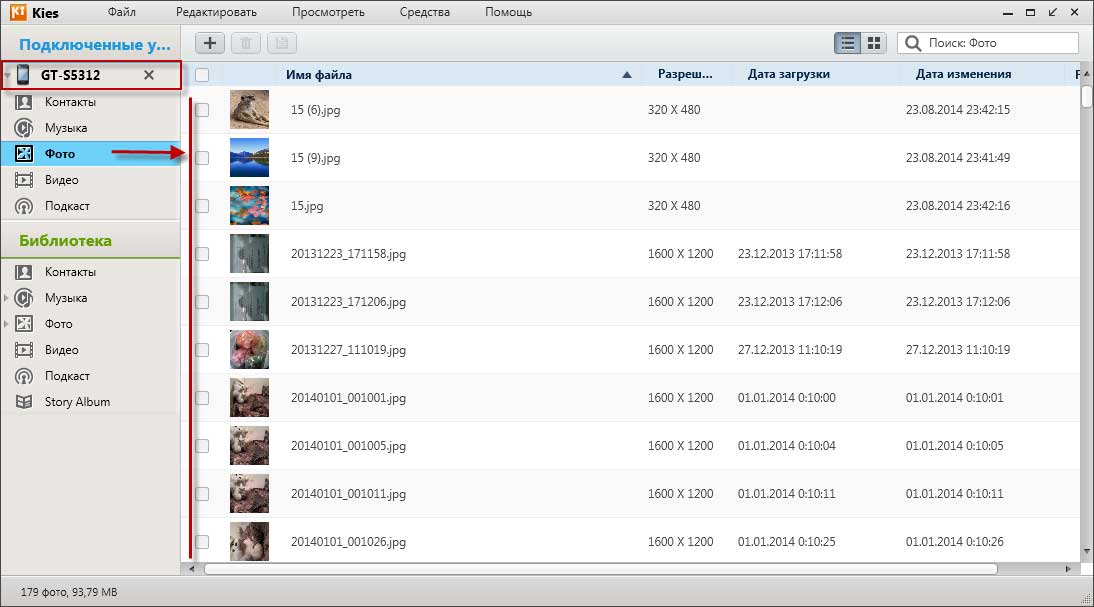Viewport: 1094px width, 607px height.
Task: Click the add file plus button
Action: point(209,43)
